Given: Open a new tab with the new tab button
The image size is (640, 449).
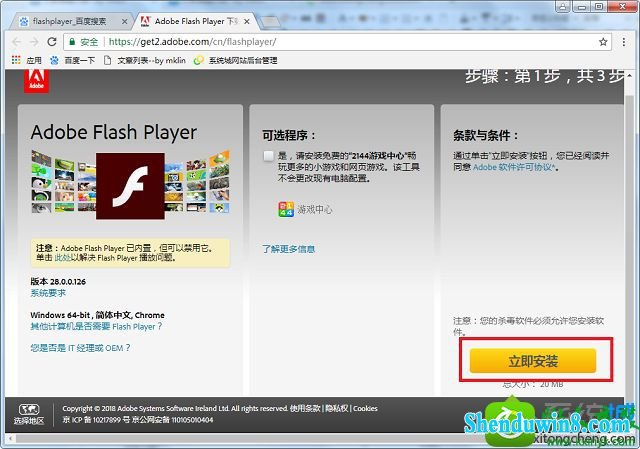Looking at the screenshot, I should [269, 21].
